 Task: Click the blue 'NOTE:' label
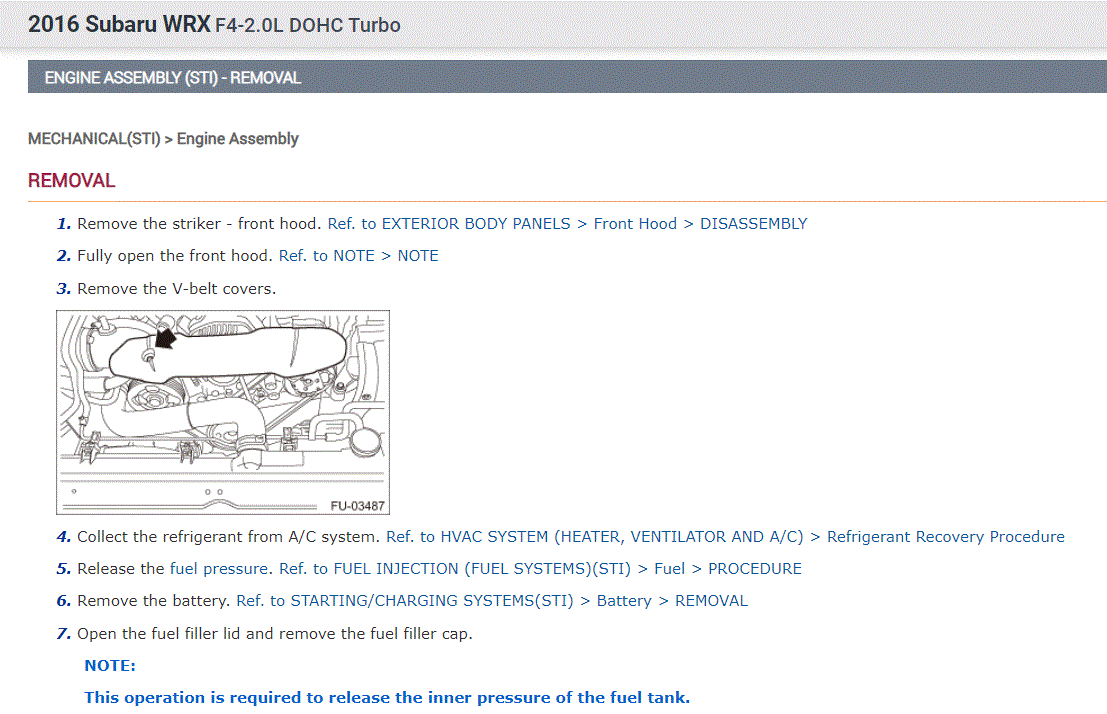pos(110,666)
